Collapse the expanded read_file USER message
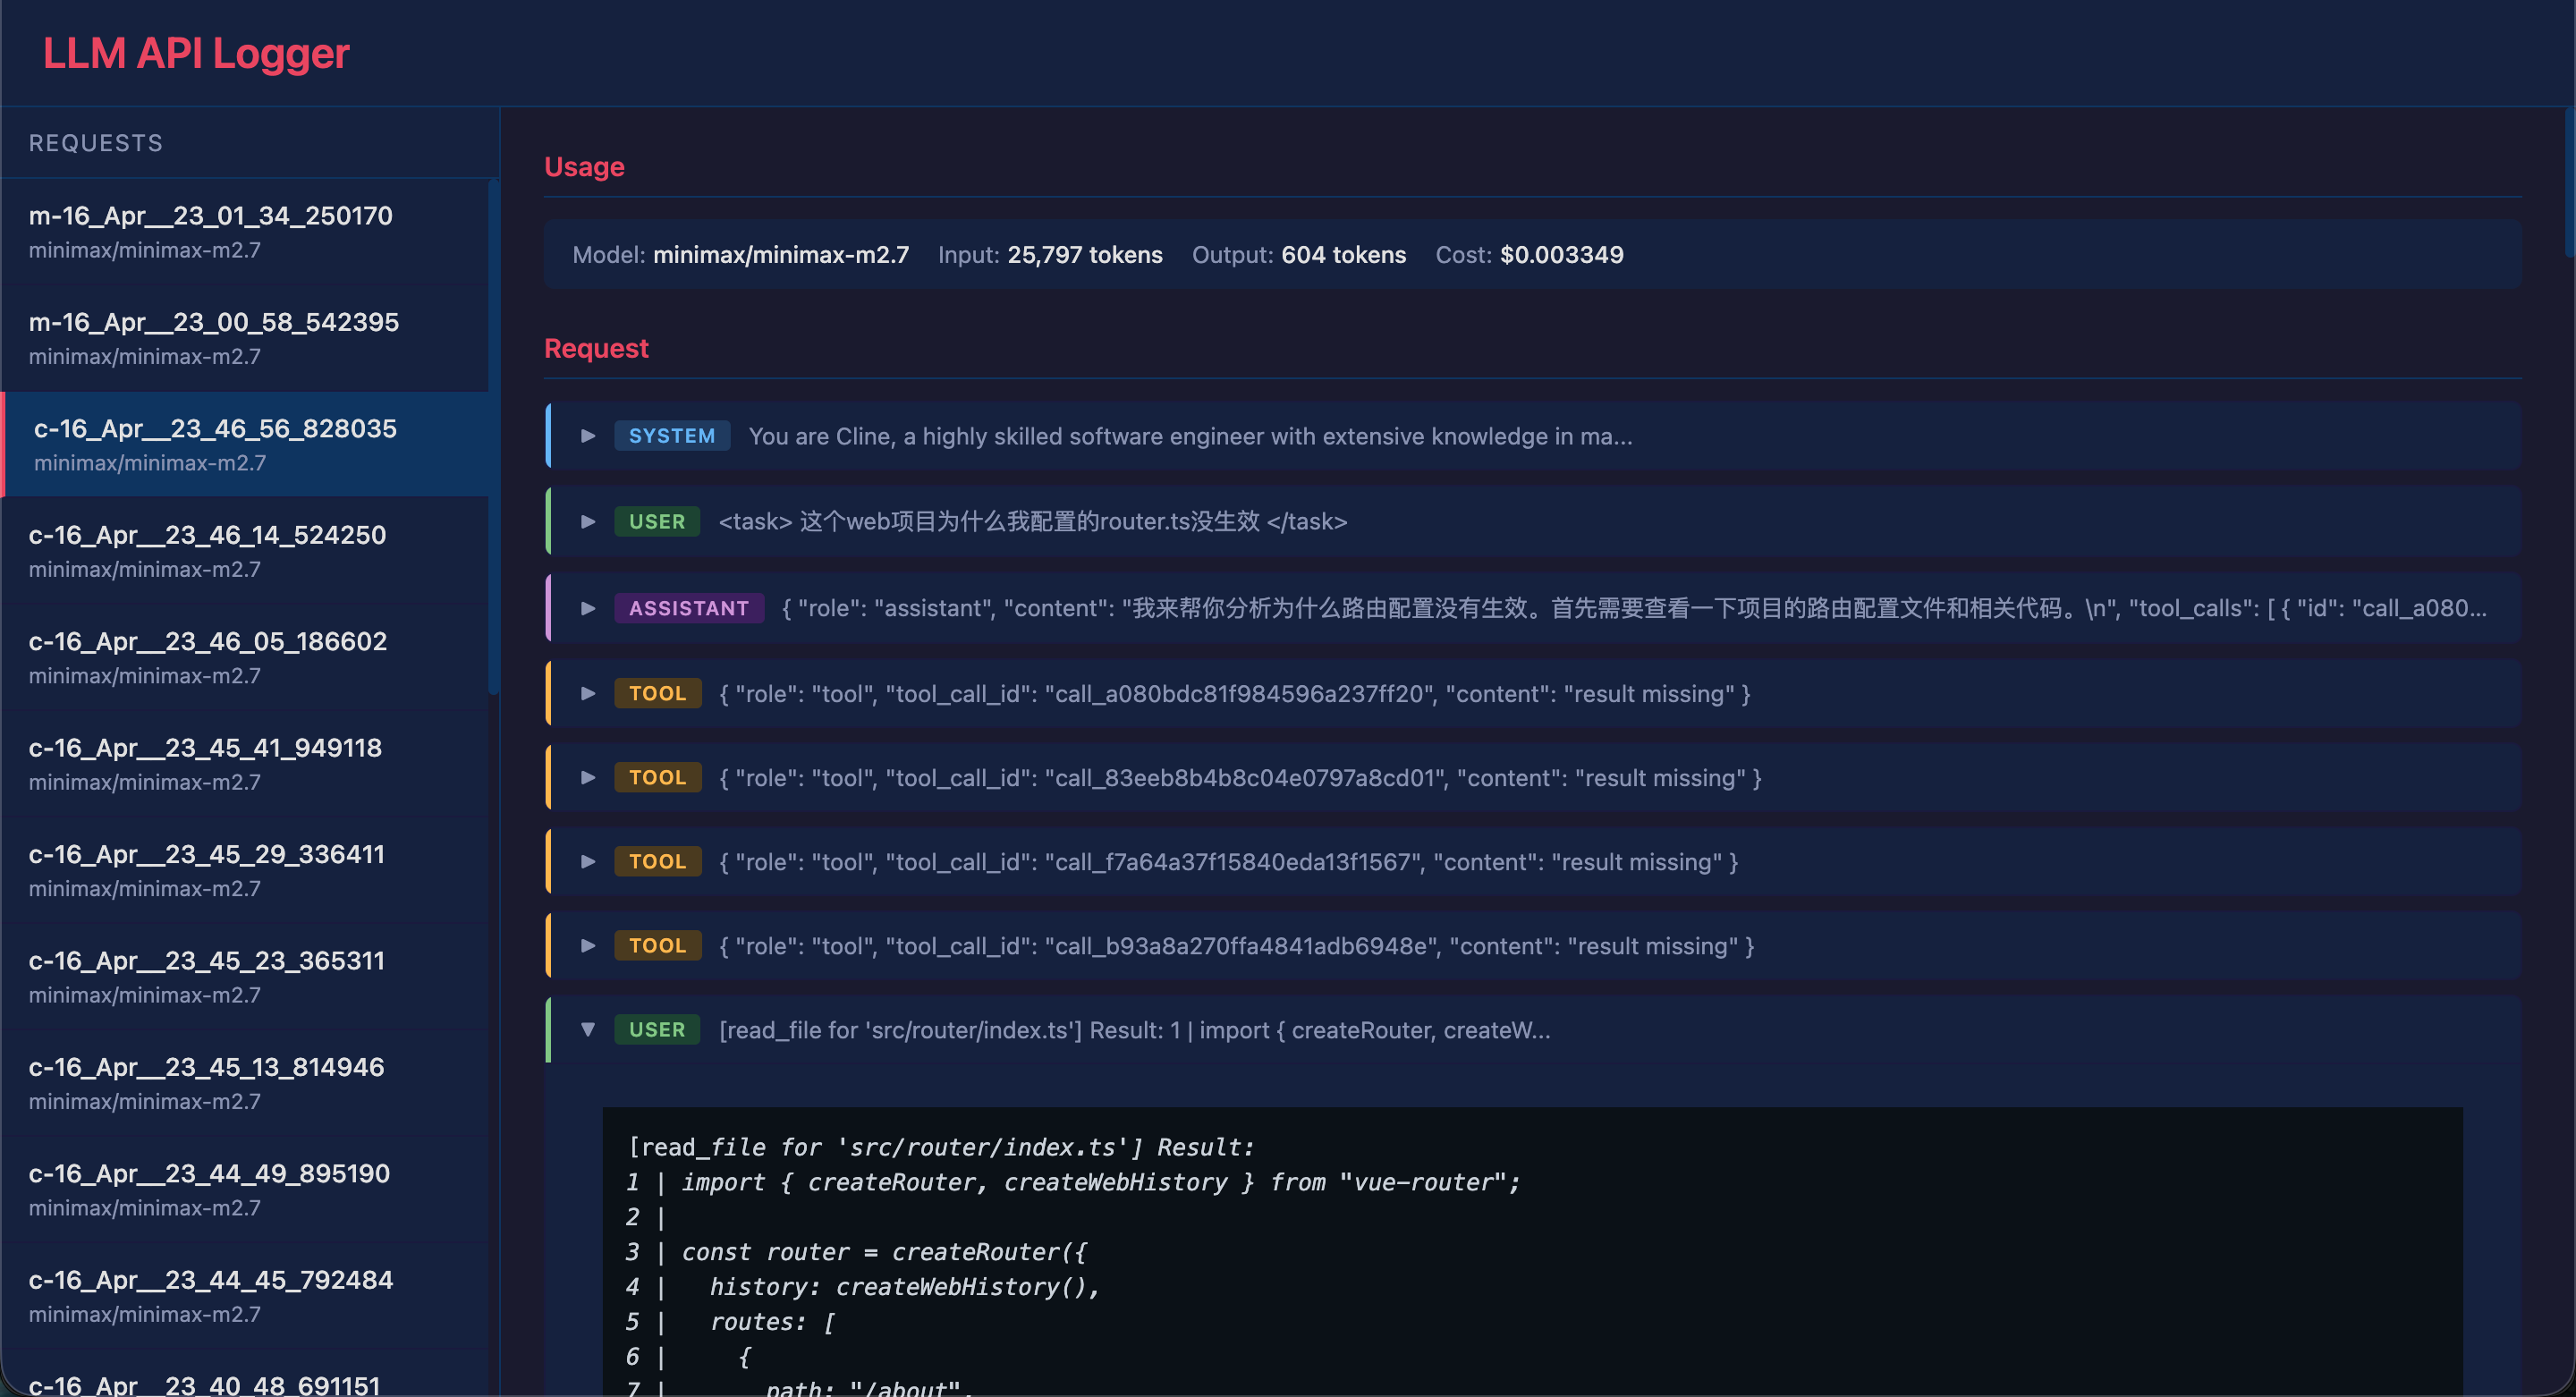The image size is (2576, 1397). coord(588,1029)
